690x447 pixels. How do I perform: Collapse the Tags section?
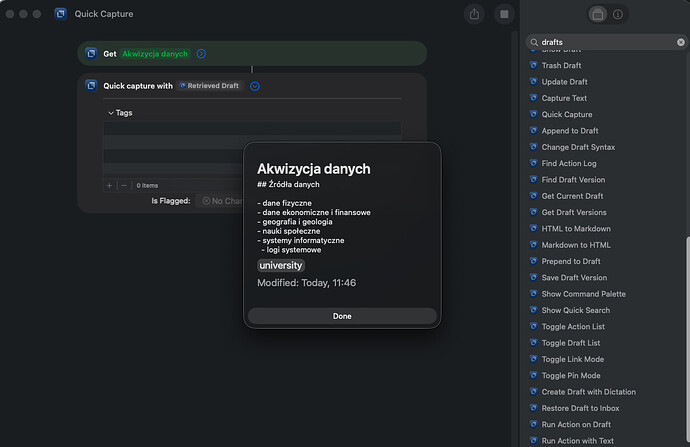click(x=111, y=113)
